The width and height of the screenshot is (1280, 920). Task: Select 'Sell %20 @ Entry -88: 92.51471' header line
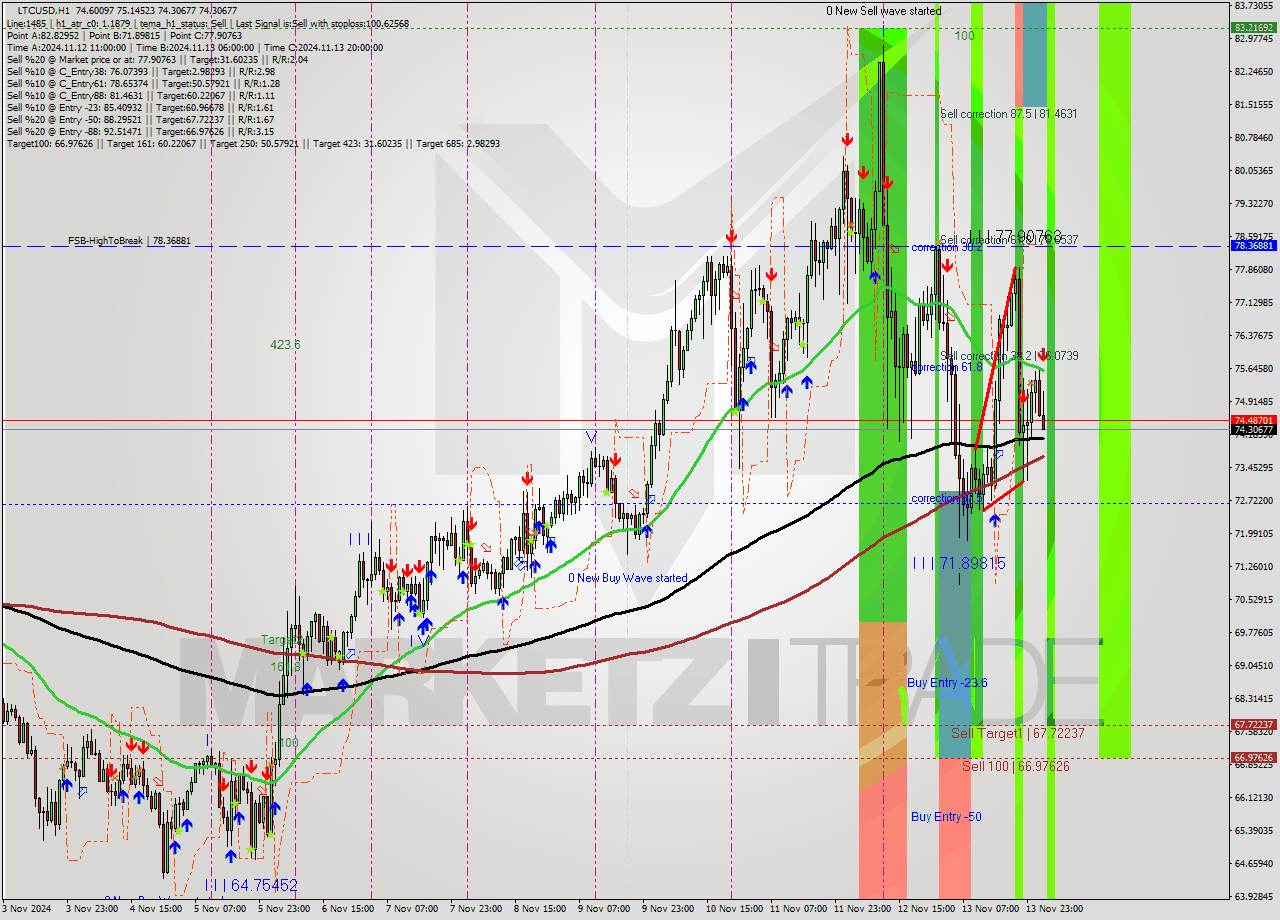[x=140, y=132]
